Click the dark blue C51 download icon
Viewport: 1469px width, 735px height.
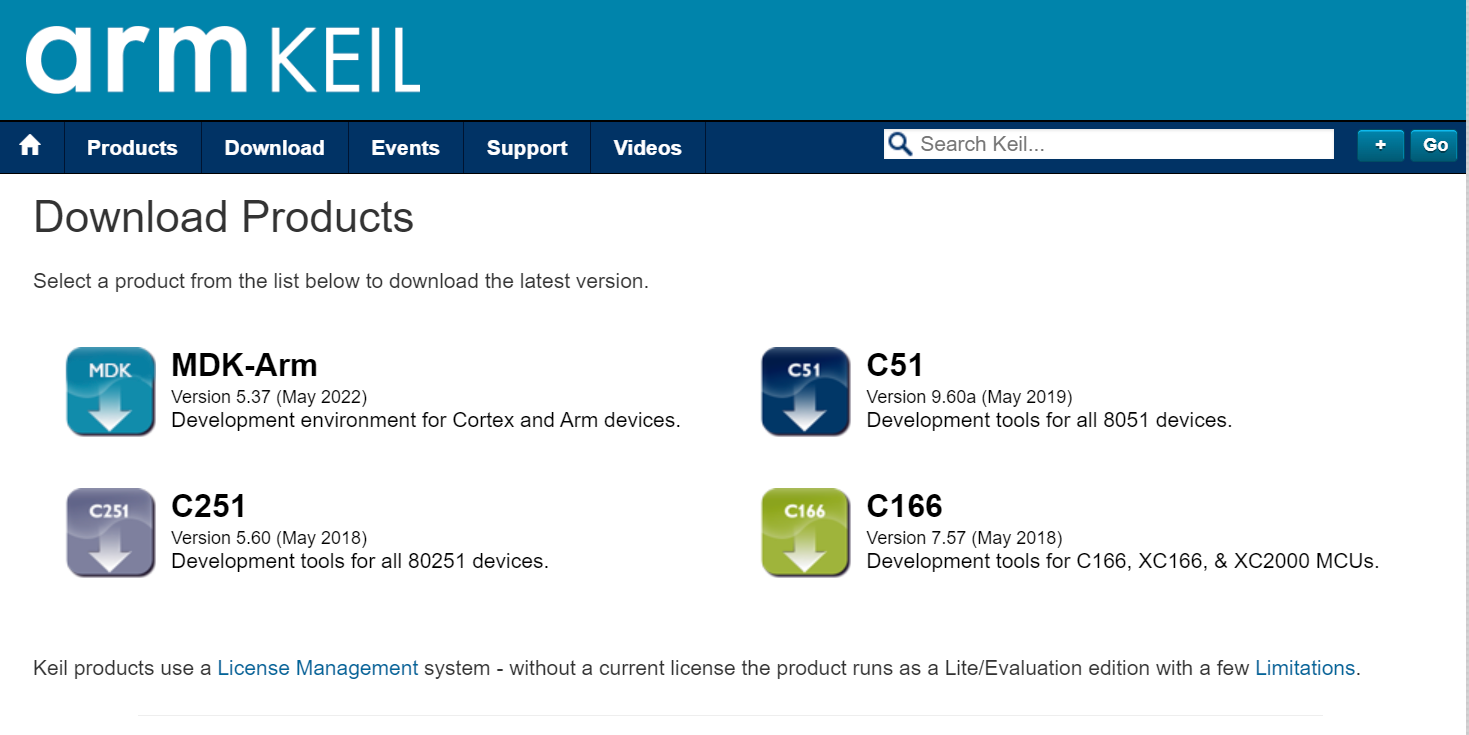click(x=805, y=391)
